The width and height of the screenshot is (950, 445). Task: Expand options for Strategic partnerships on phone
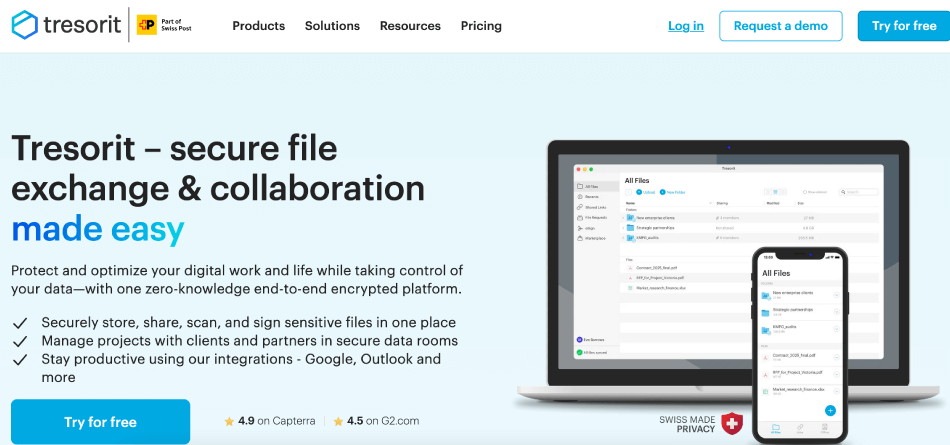[837, 312]
